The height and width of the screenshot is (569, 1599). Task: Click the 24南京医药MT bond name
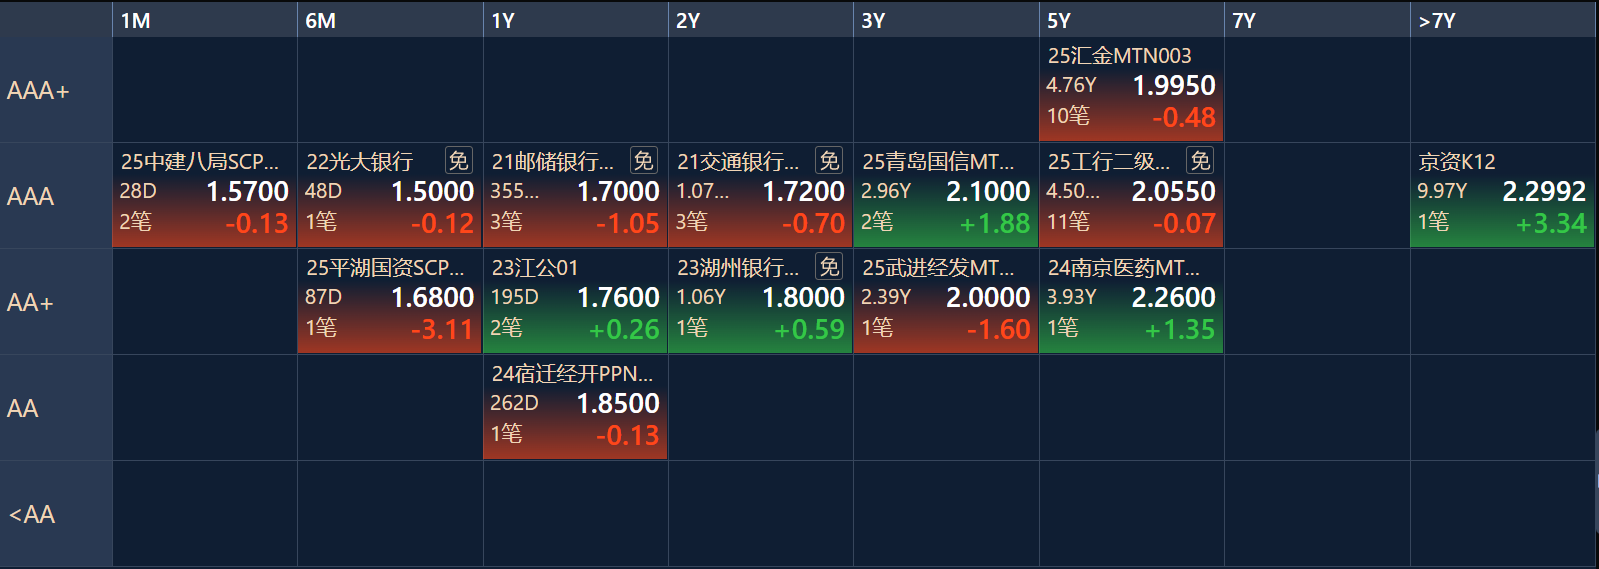tap(1124, 268)
